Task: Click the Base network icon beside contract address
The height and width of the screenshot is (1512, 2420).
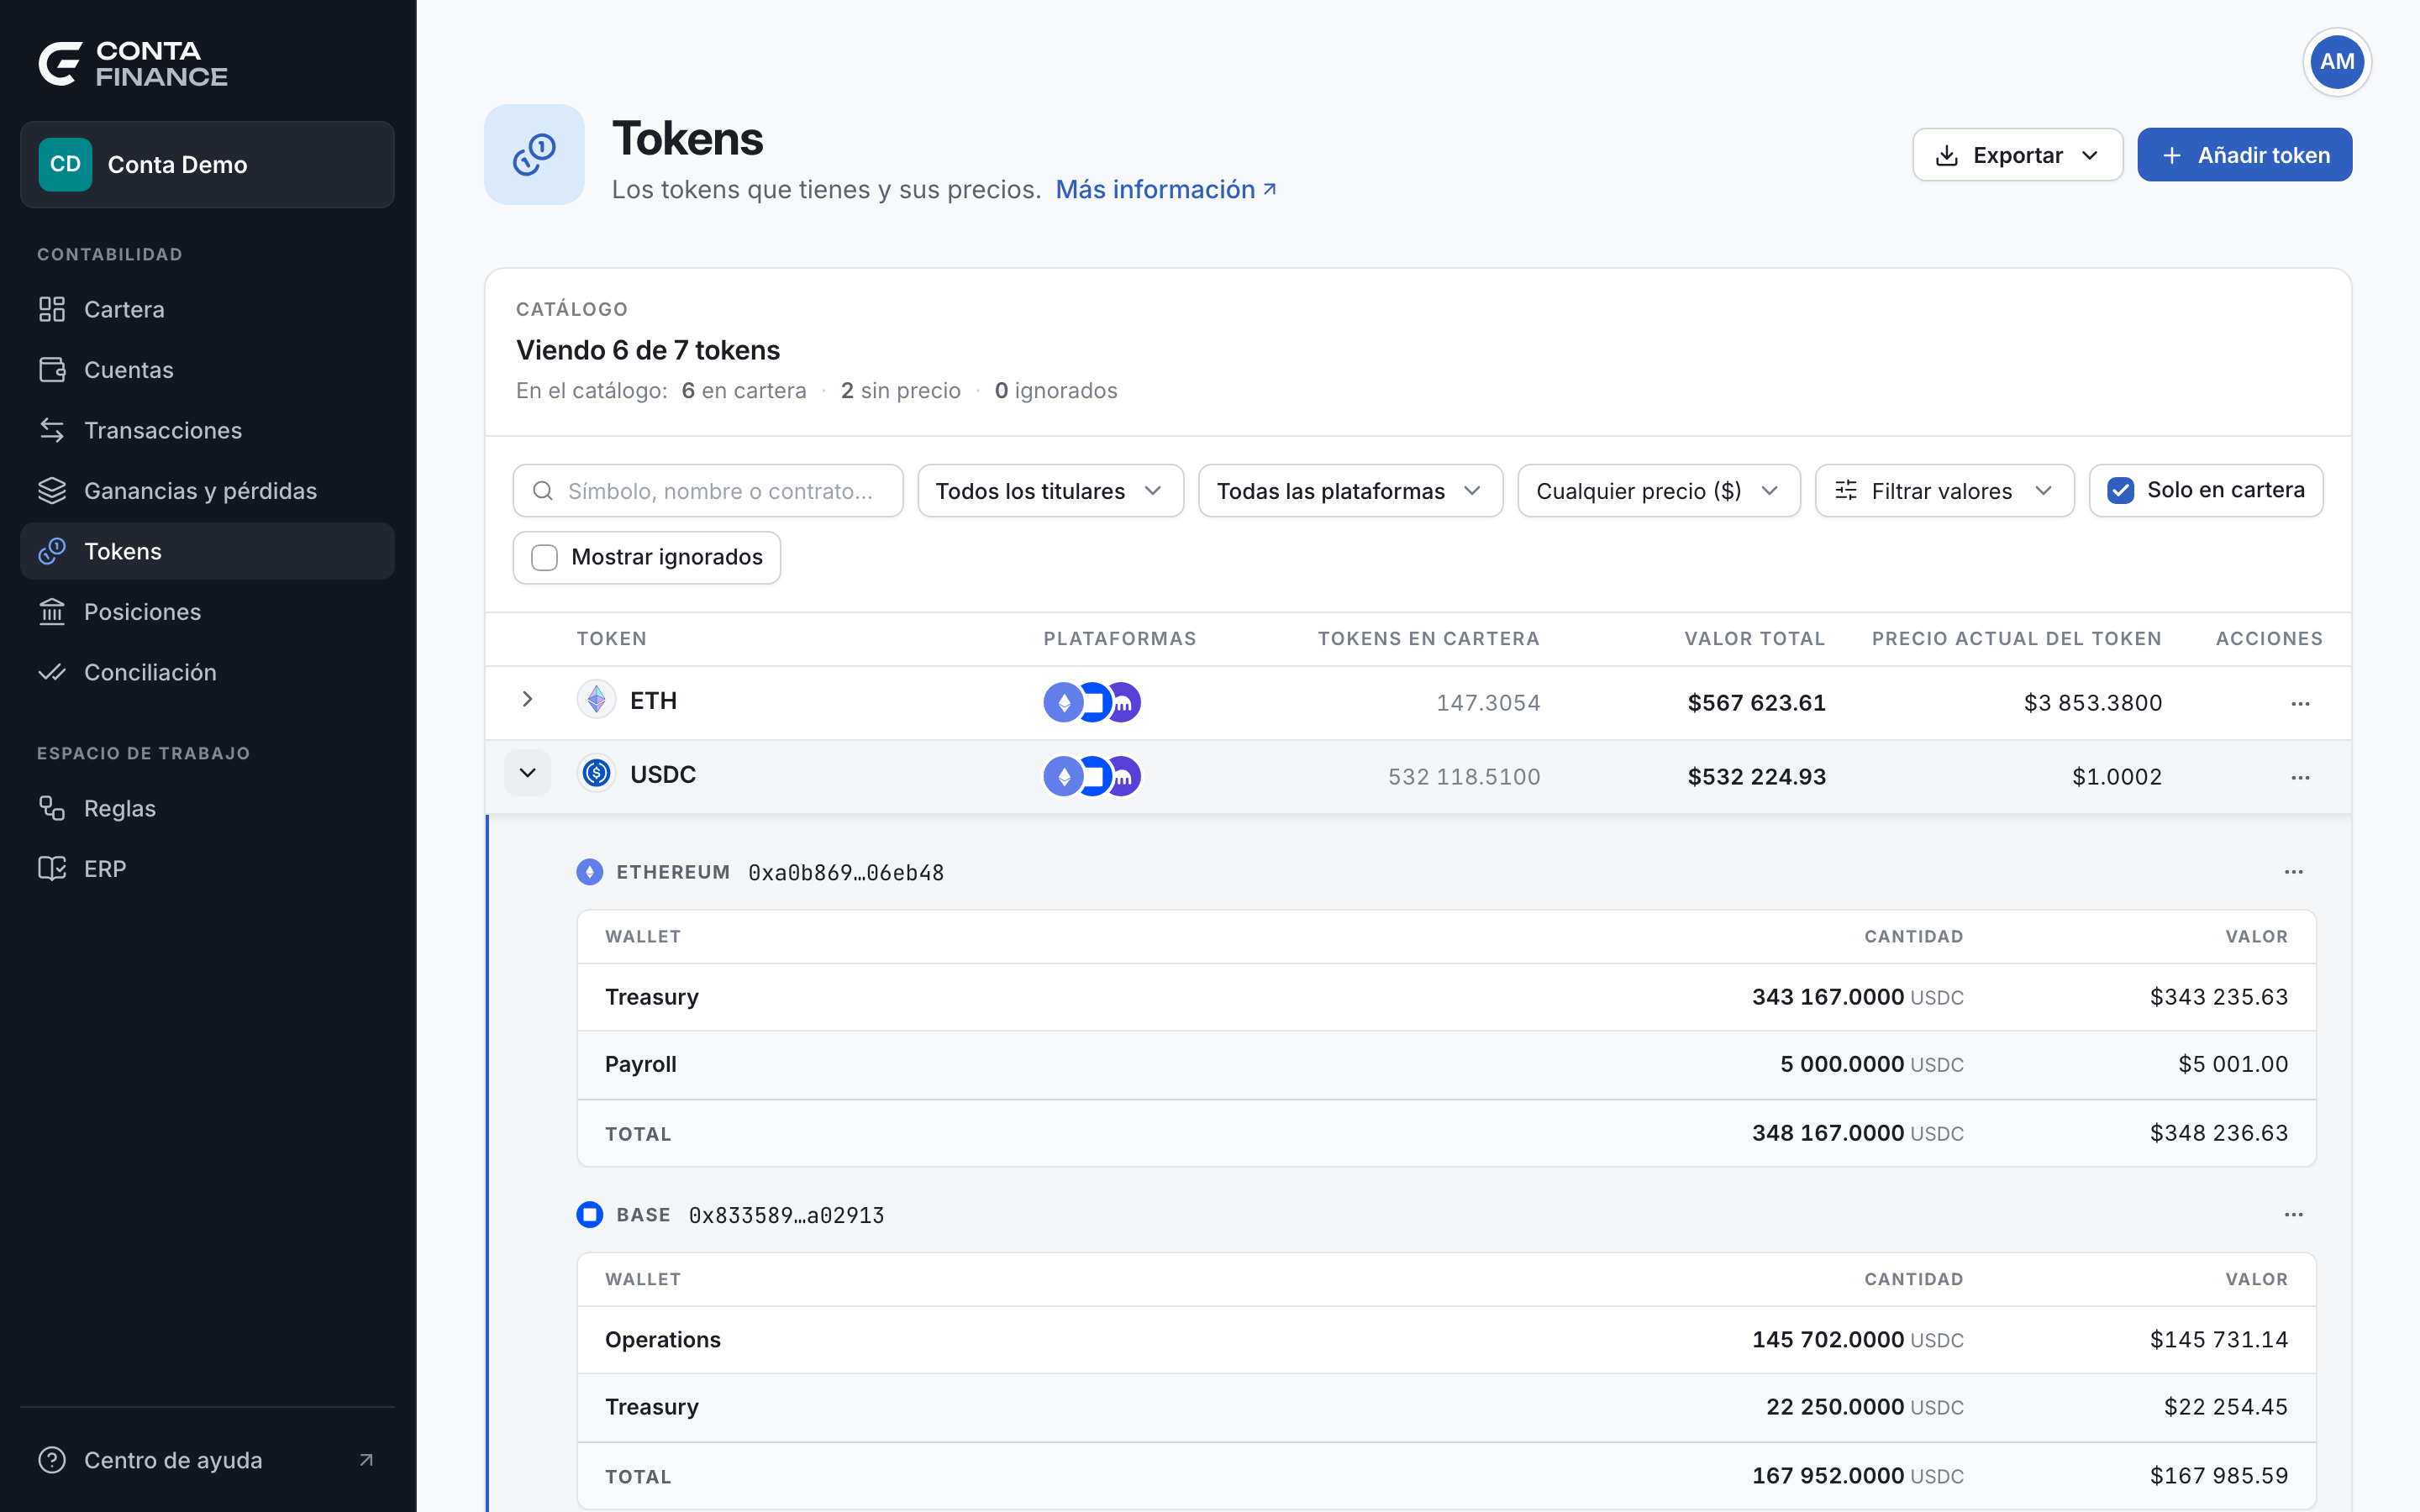Action: tap(589, 1215)
